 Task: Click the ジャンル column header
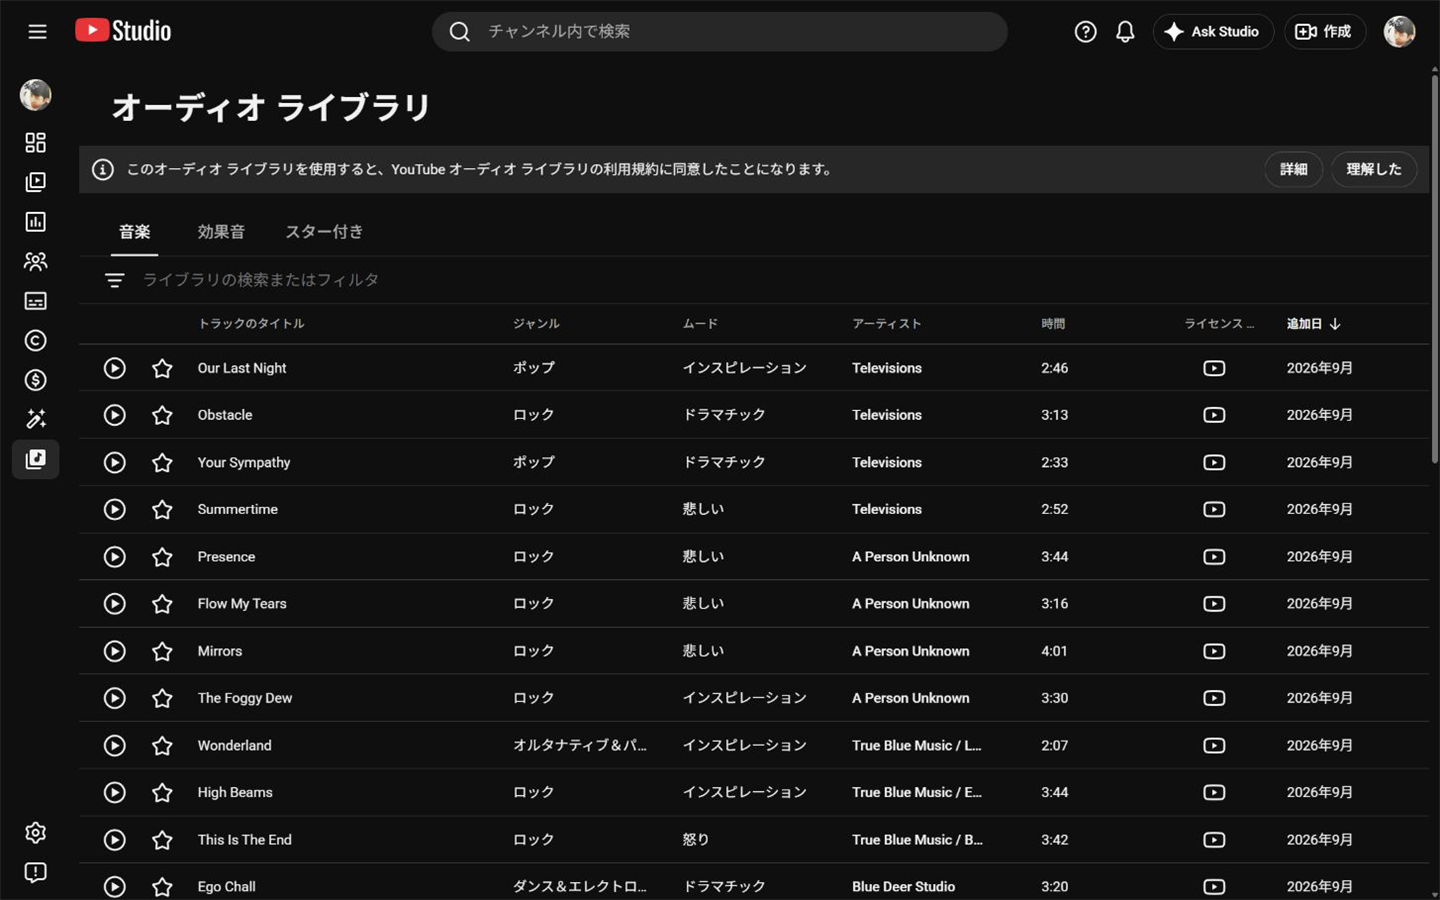click(x=536, y=324)
